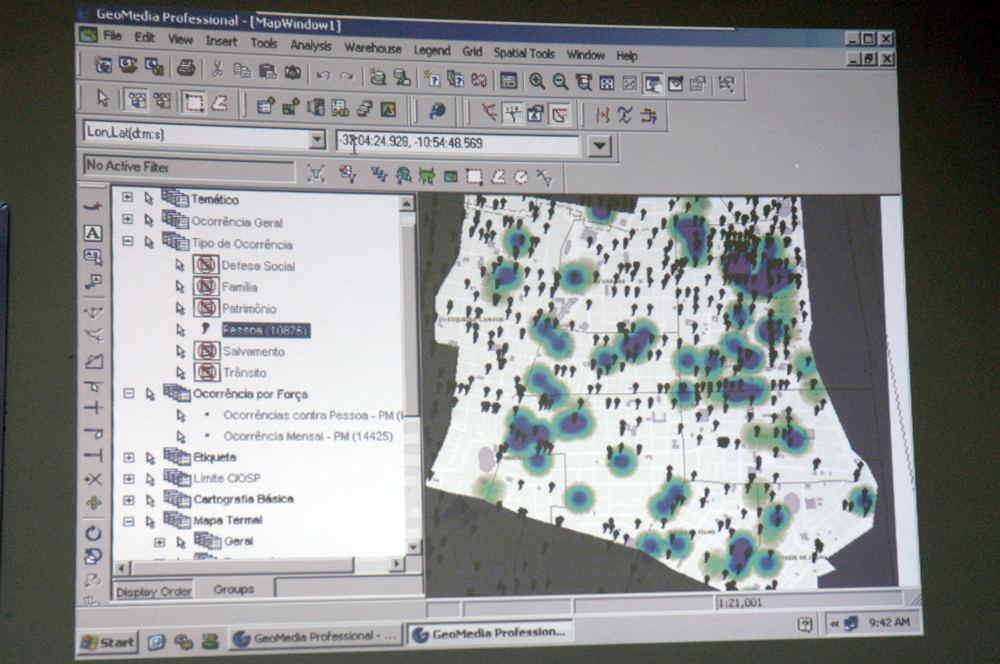This screenshot has width=1000, height=664.
Task: Click legend scroll right arrow
Action: [x=397, y=564]
